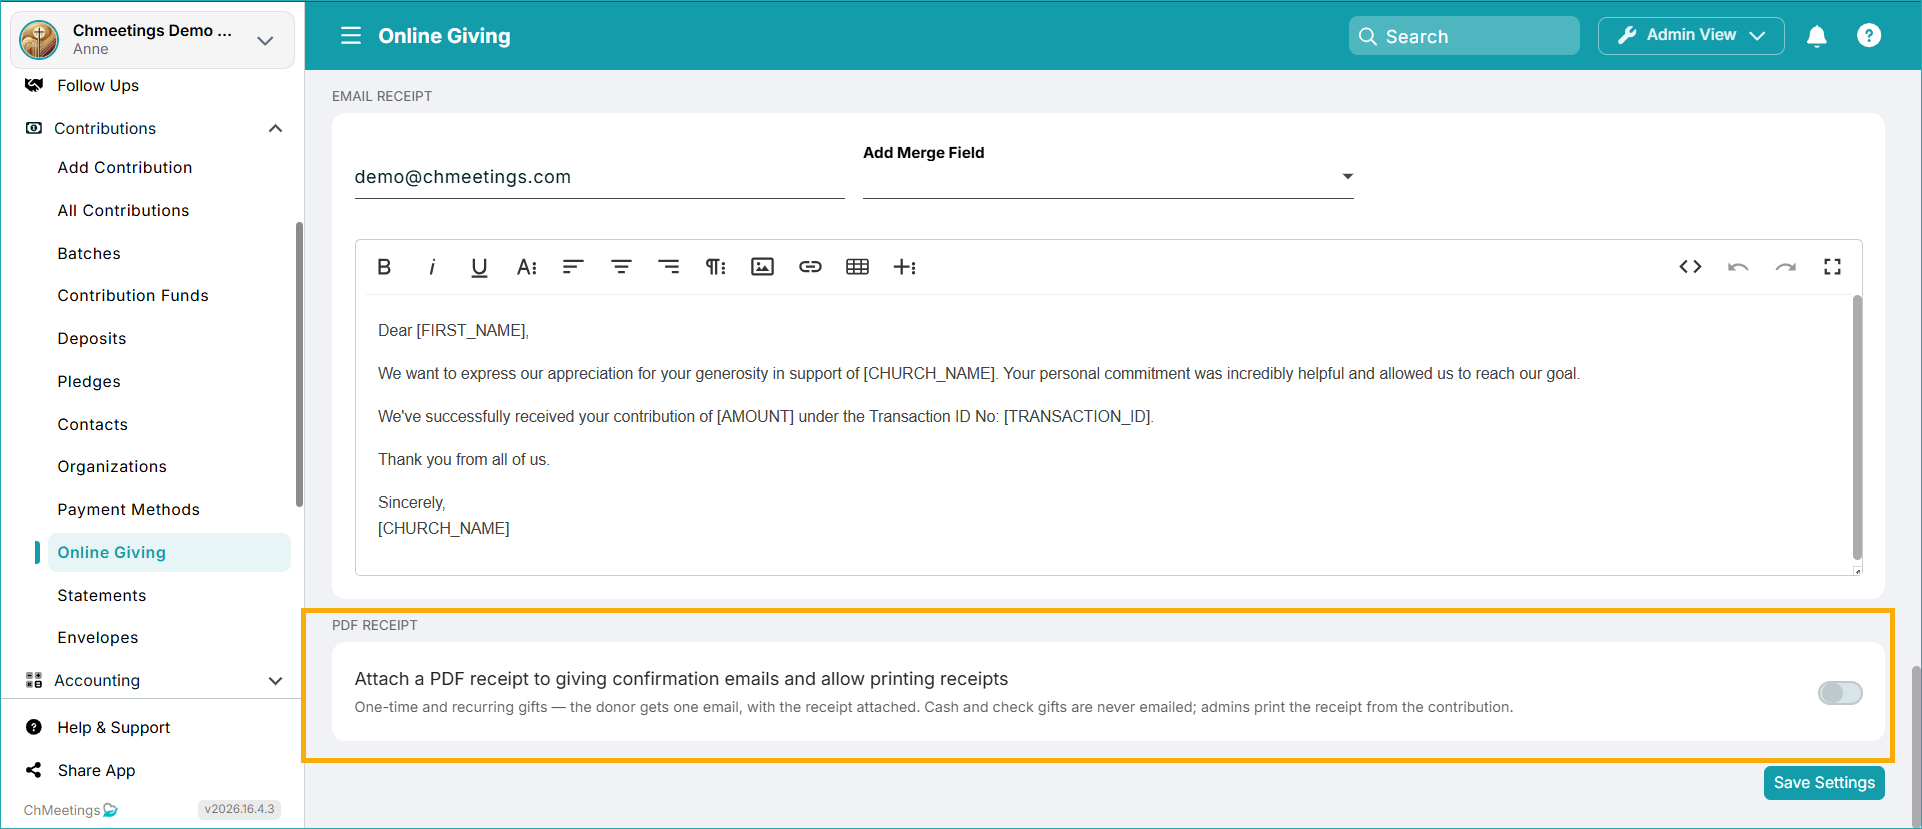Open Follow Ups in sidebar

pos(98,85)
